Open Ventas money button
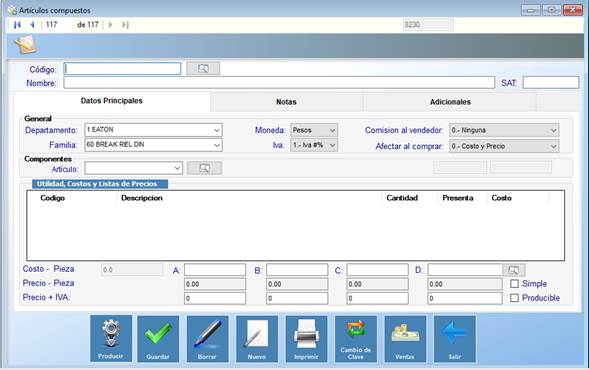The image size is (589, 370). pyautogui.click(x=405, y=338)
